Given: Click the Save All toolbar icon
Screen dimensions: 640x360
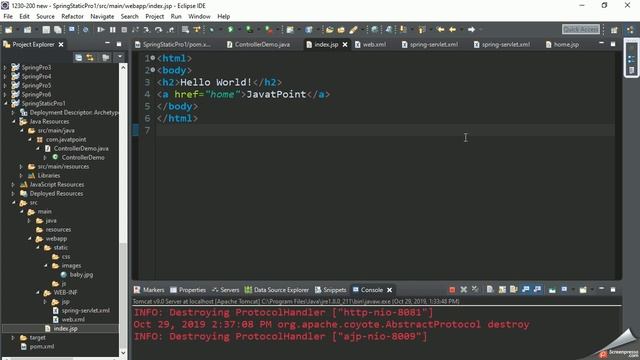Looking at the screenshot, I should (x=58, y=29).
